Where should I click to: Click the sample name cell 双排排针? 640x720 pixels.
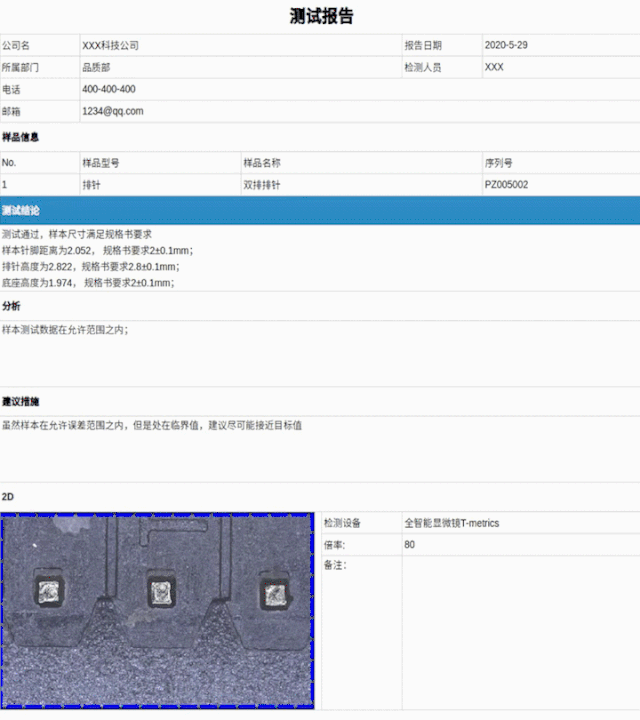point(261,185)
